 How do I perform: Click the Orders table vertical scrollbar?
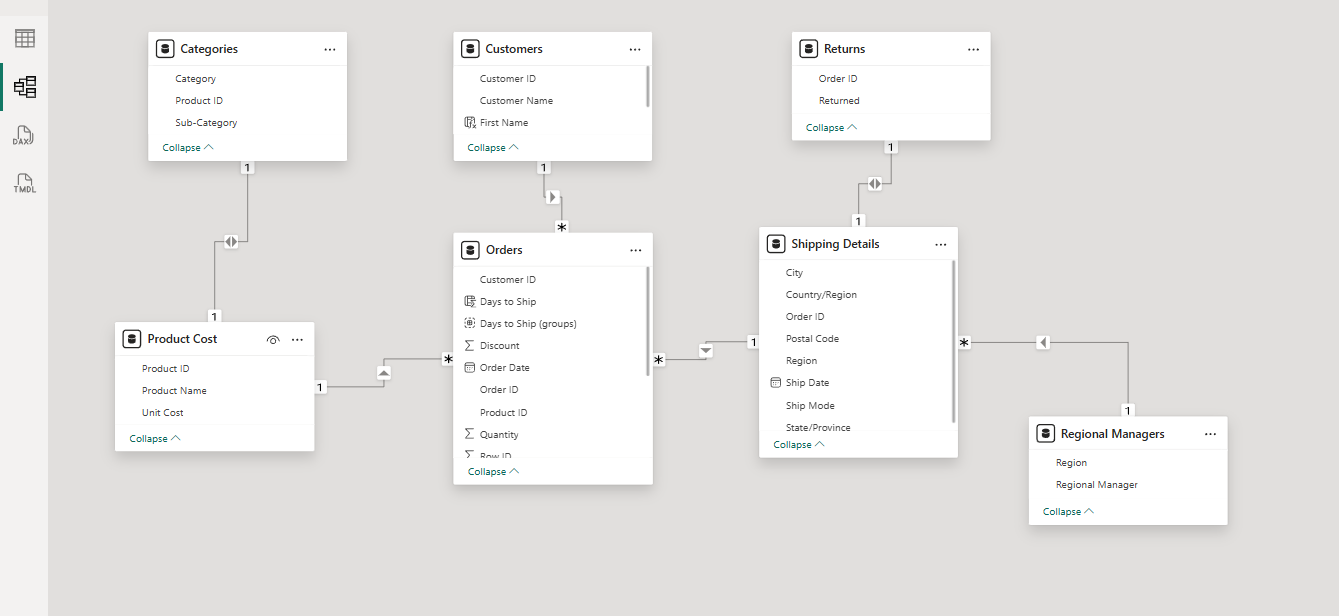point(648,320)
